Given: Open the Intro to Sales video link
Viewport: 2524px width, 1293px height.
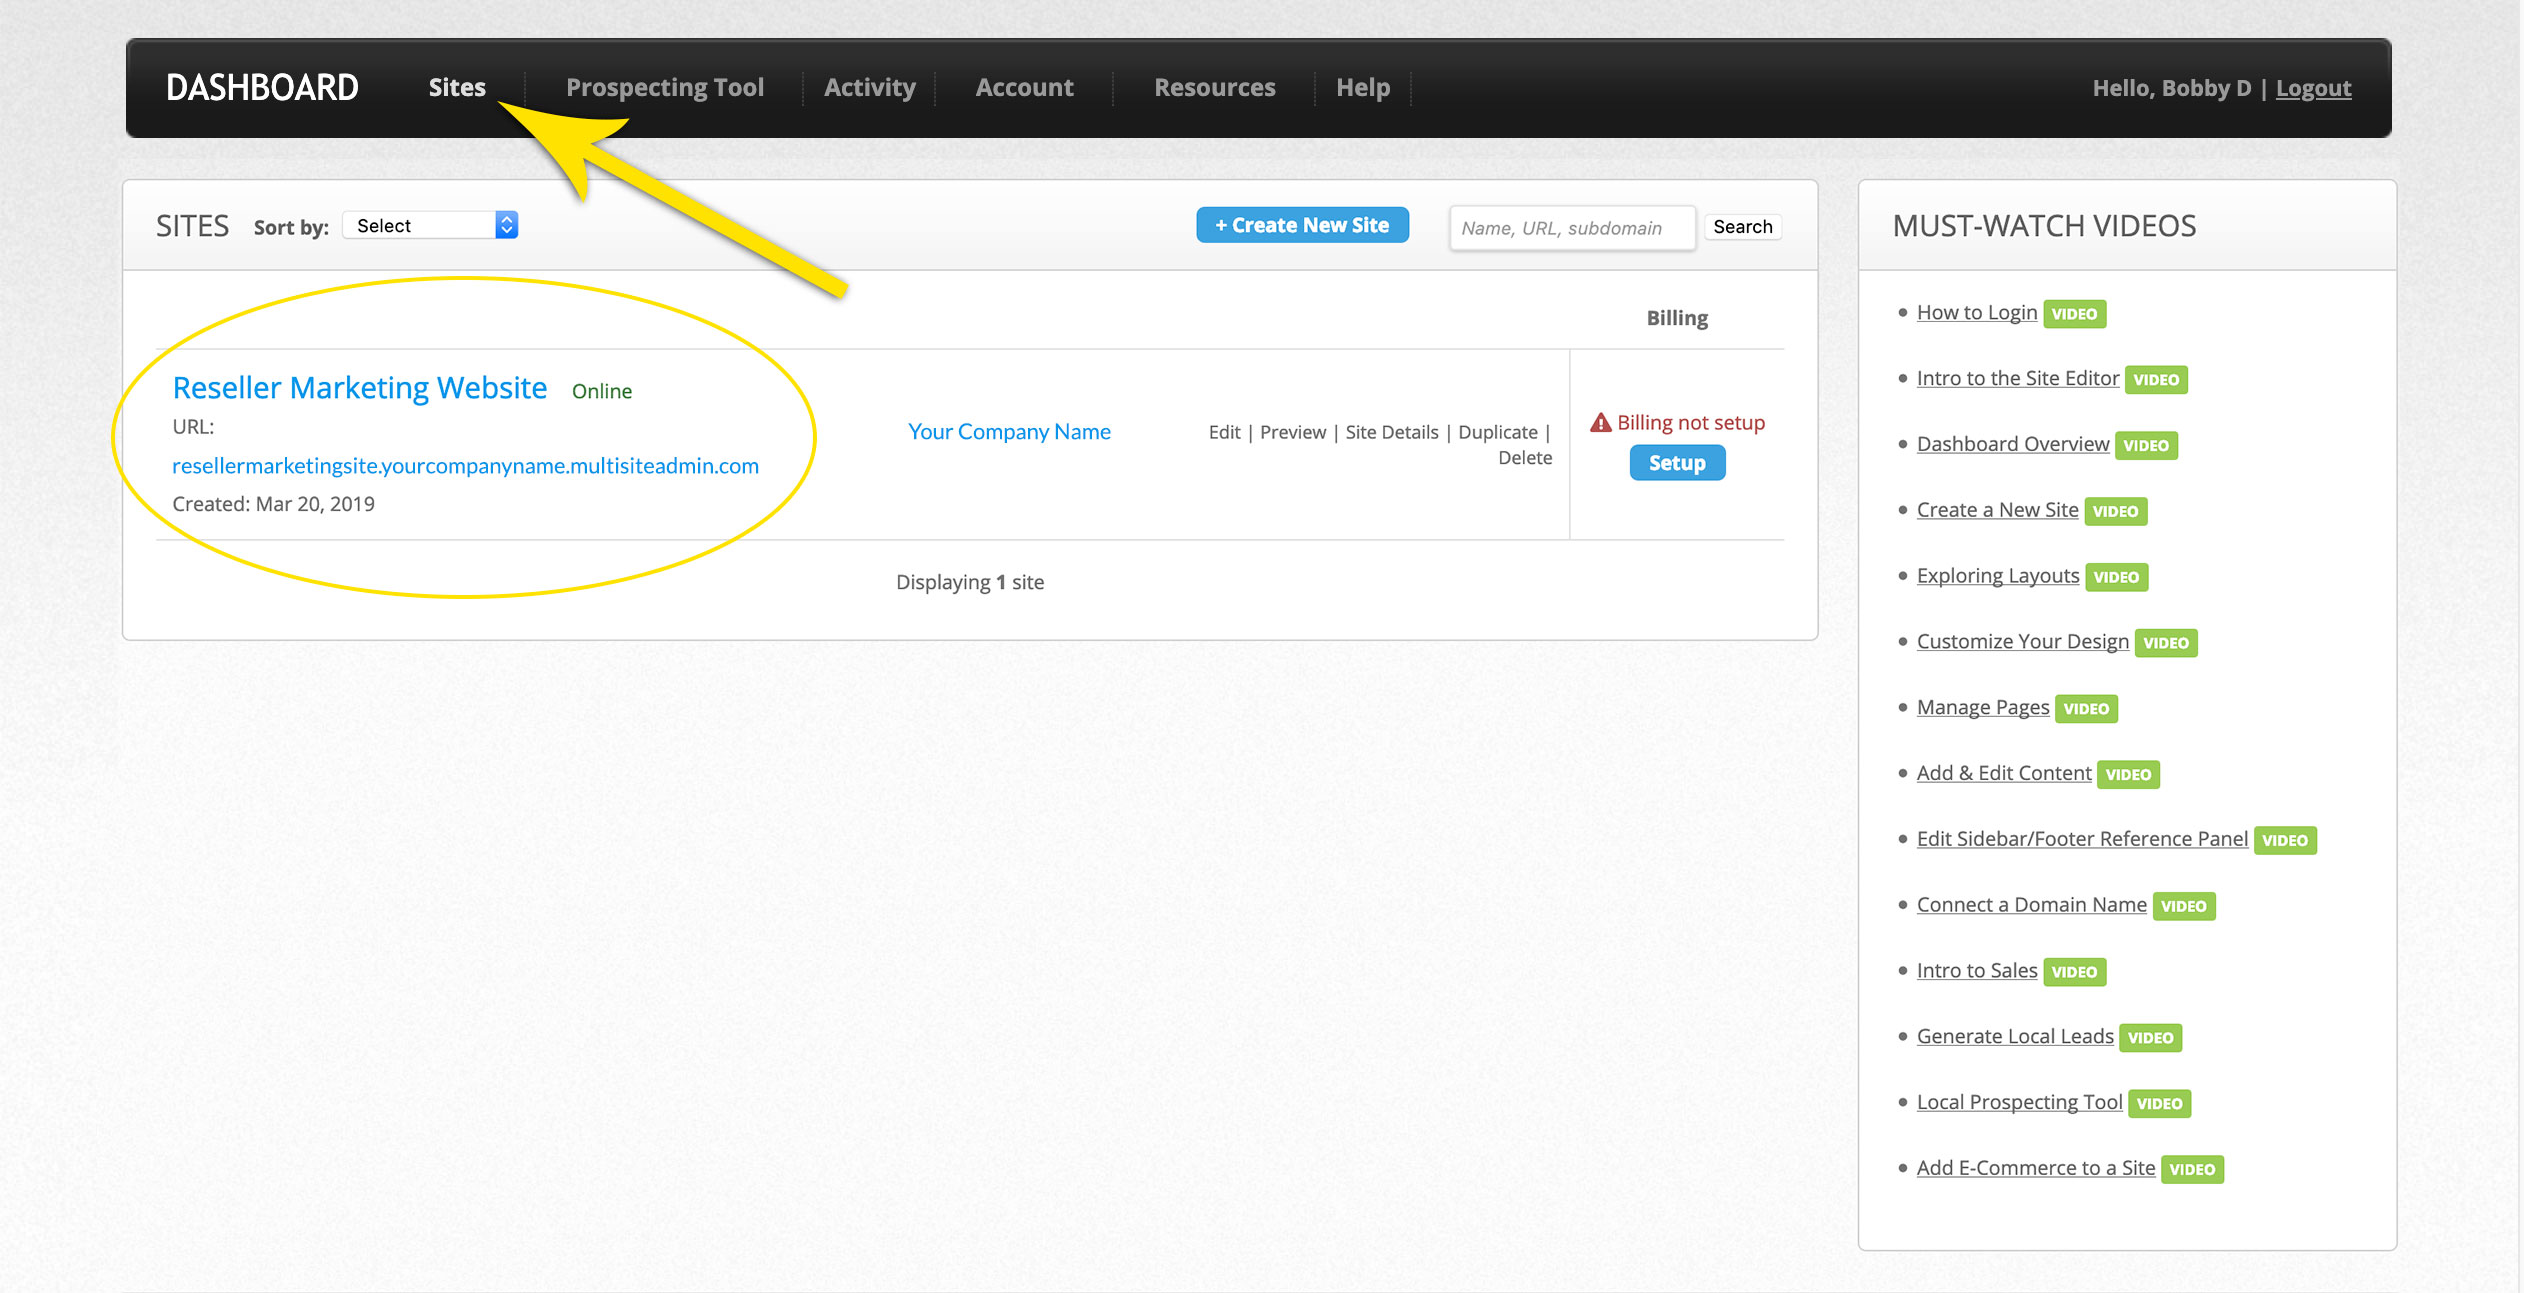Looking at the screenshot, I should (1977, 971).
